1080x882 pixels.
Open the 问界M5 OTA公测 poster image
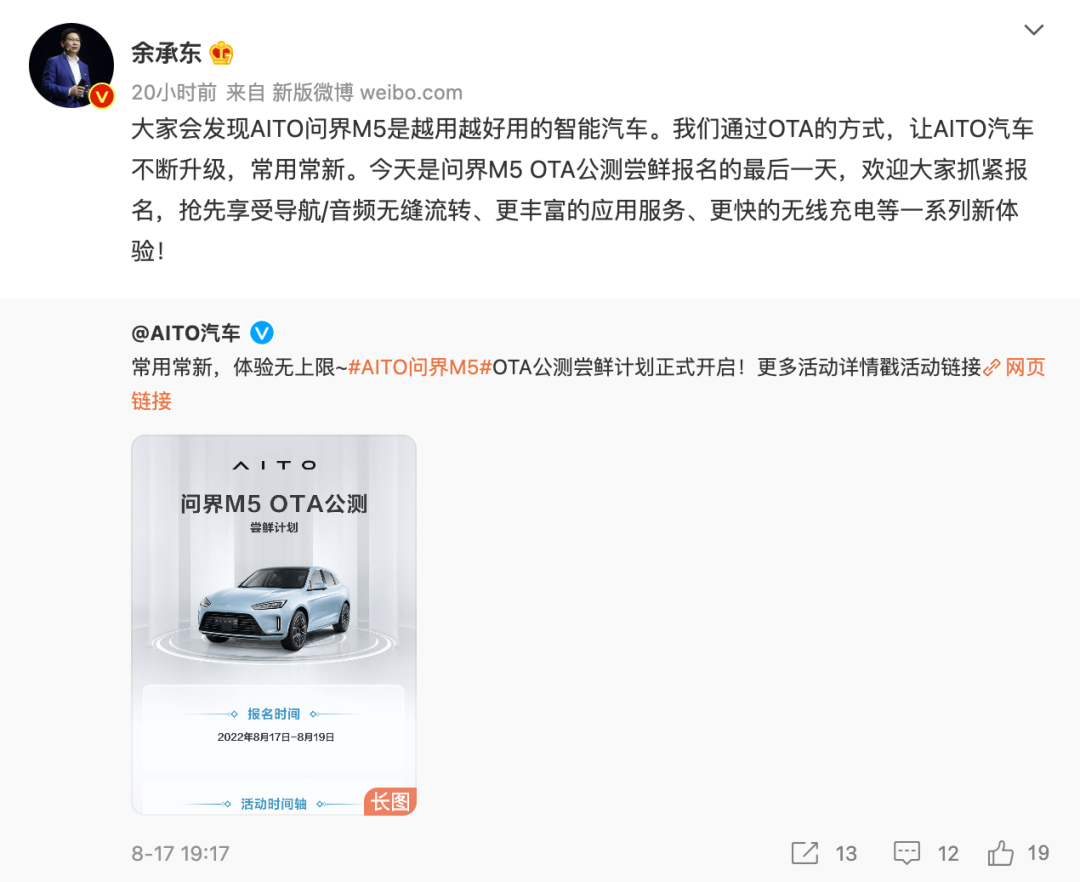point(274,624)
